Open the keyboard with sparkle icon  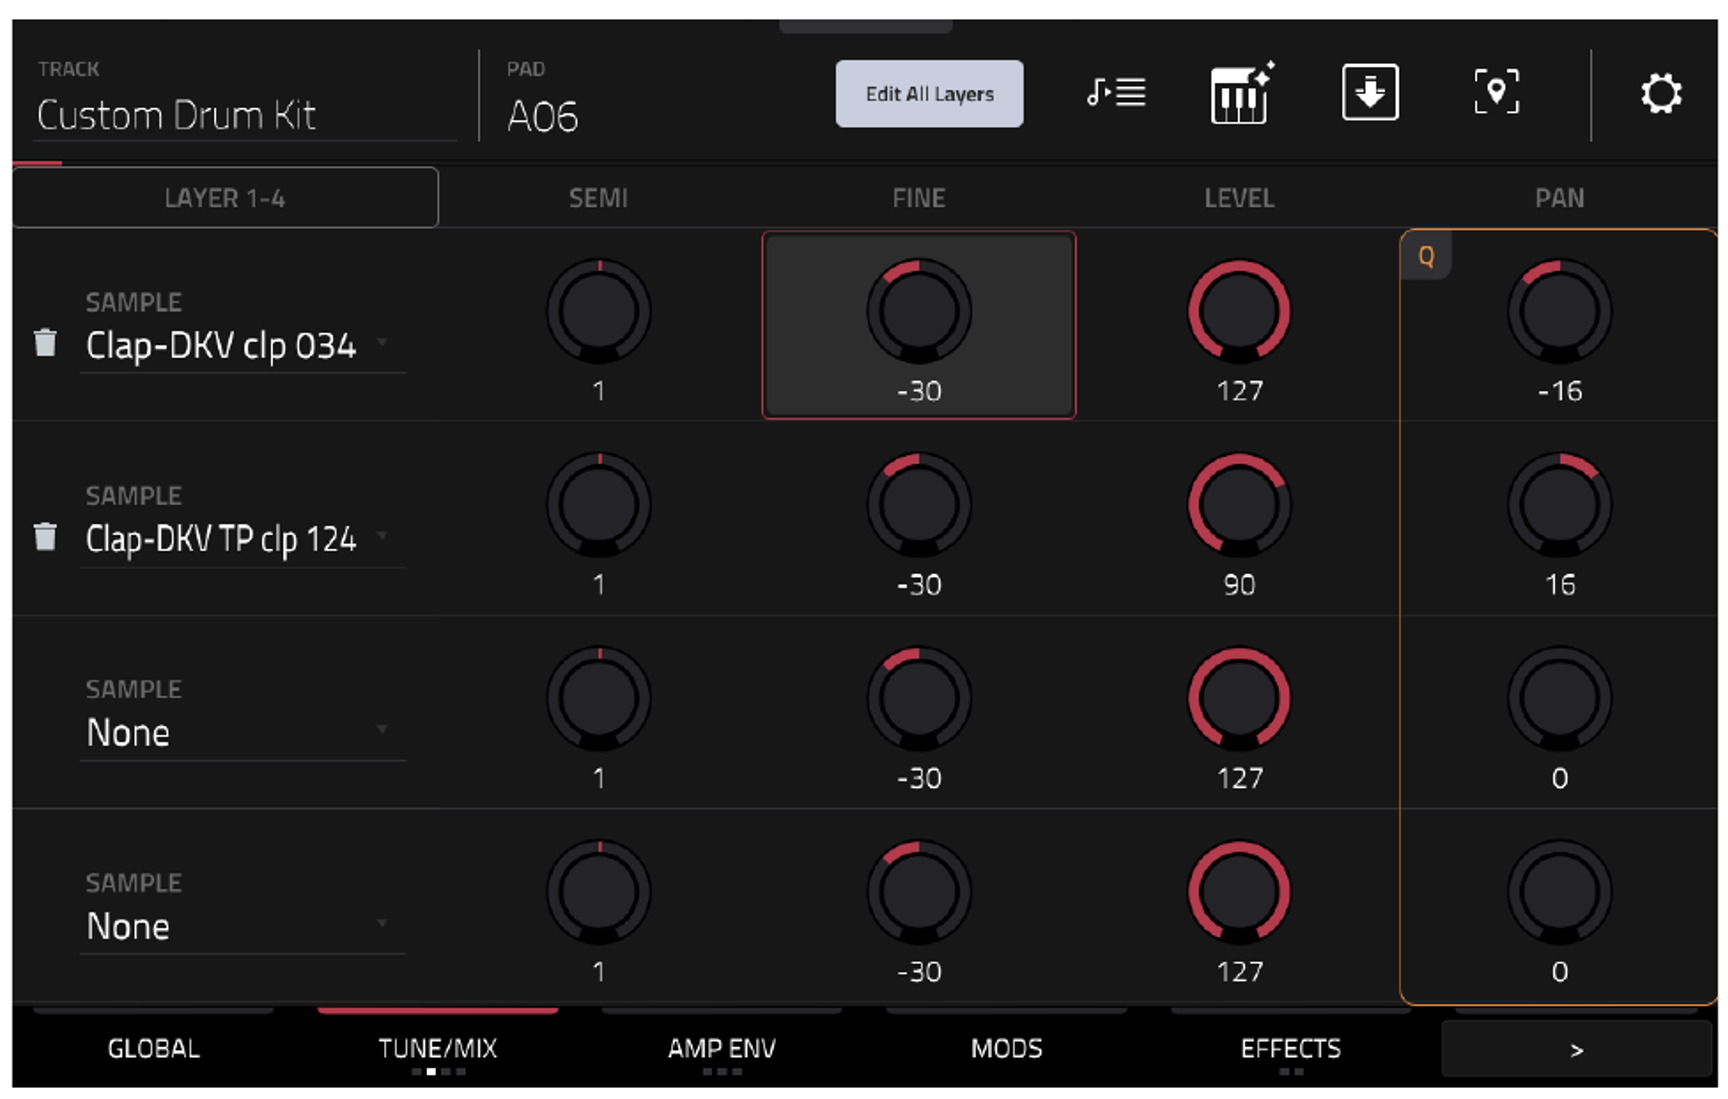click(x=1241, y=93)
